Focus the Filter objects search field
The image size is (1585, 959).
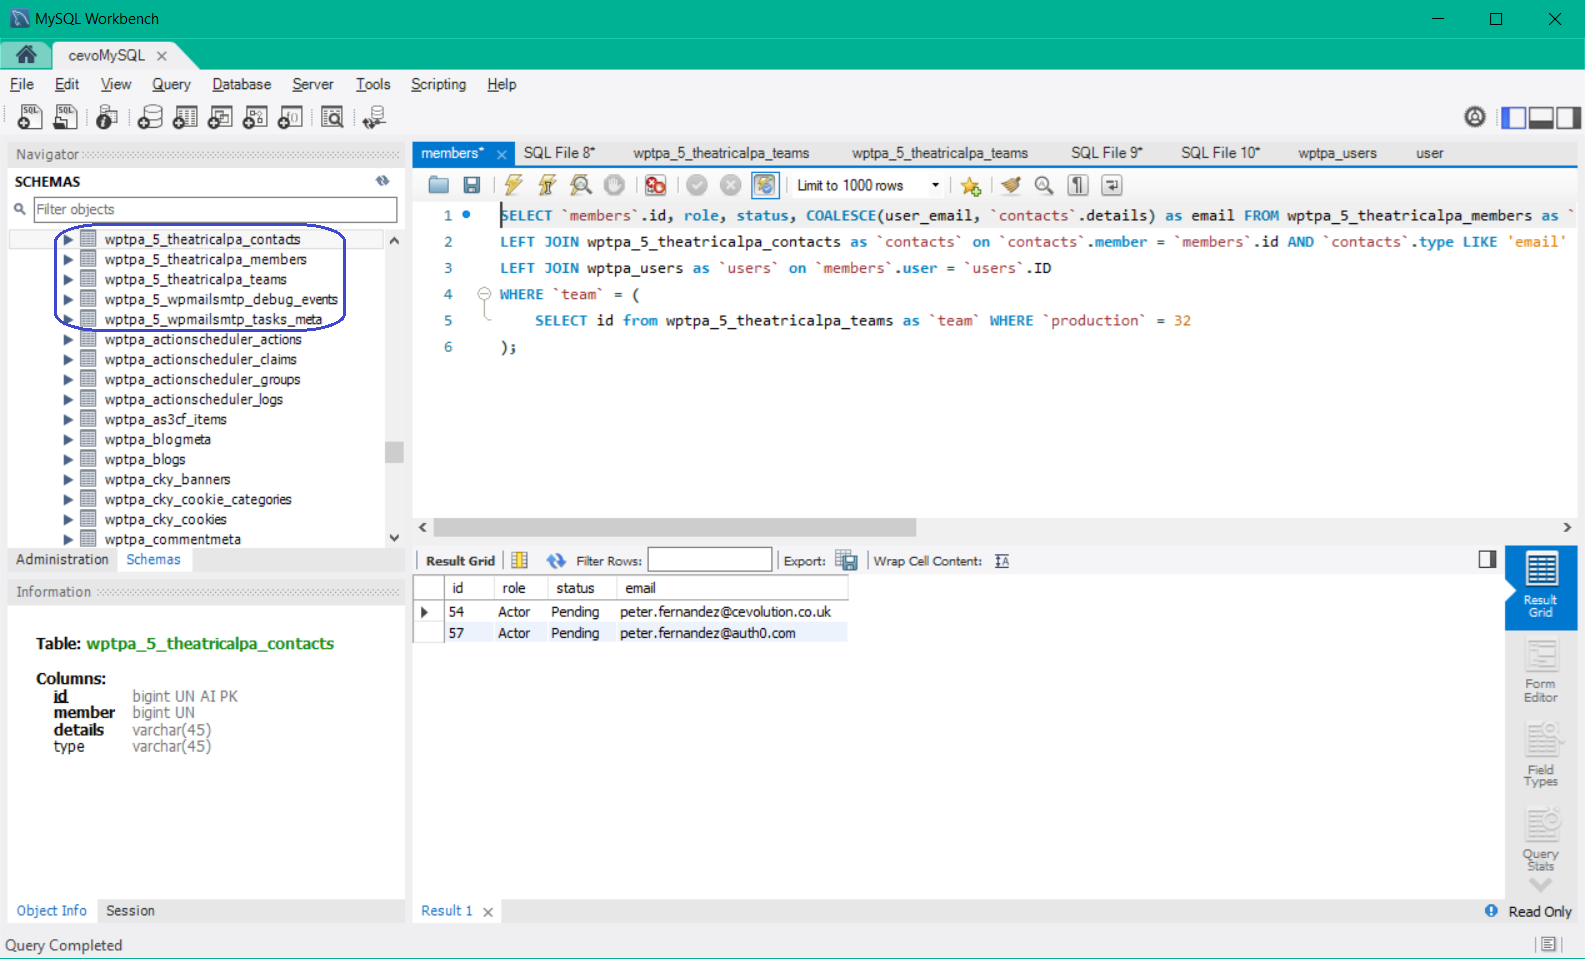click(x=215, y=209)
